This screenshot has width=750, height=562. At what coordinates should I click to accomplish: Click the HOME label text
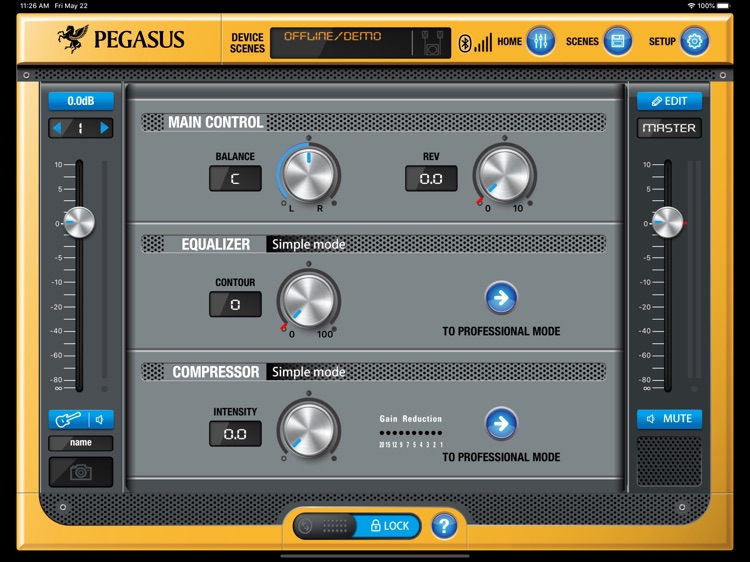pos(509,42)
